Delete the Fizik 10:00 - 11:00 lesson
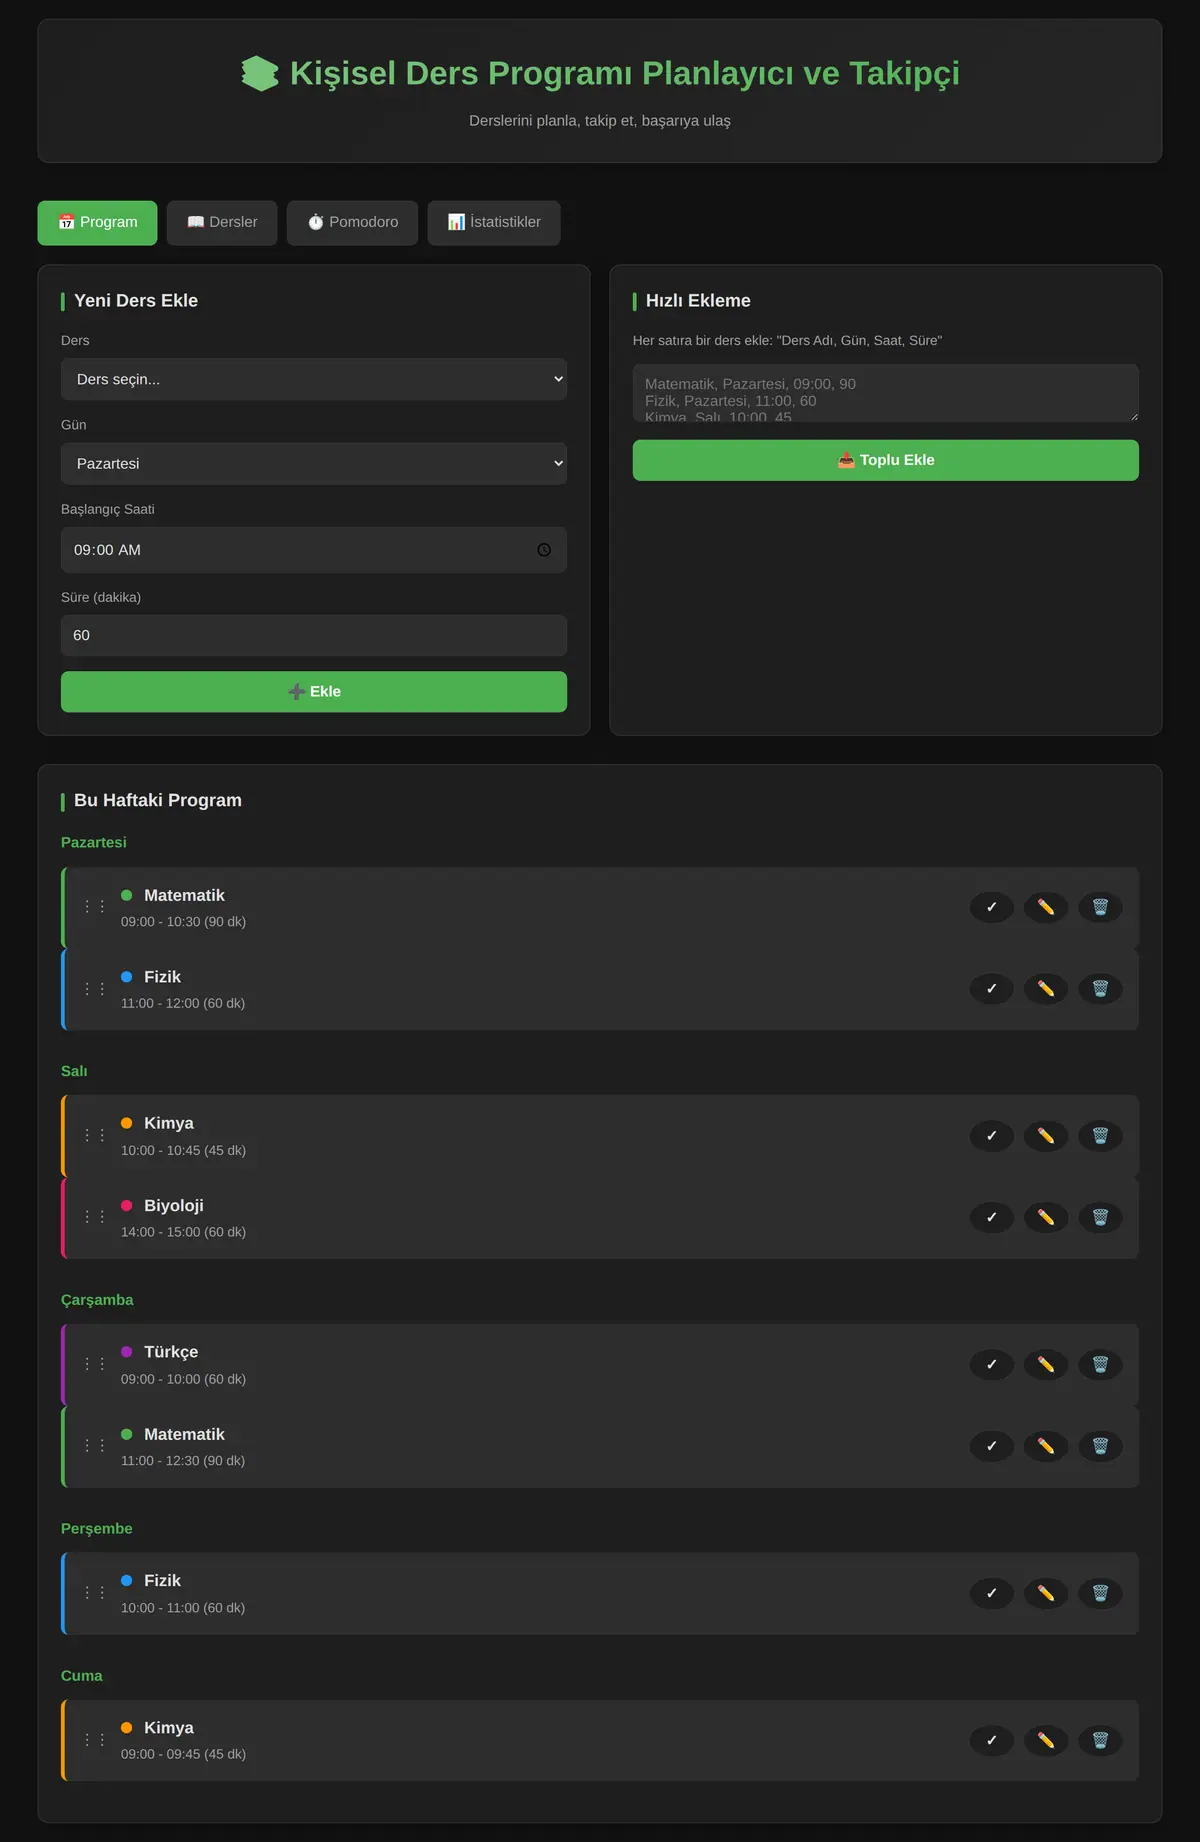The height and width of the screenshot is (1842, 1200). (1100, 1593)
